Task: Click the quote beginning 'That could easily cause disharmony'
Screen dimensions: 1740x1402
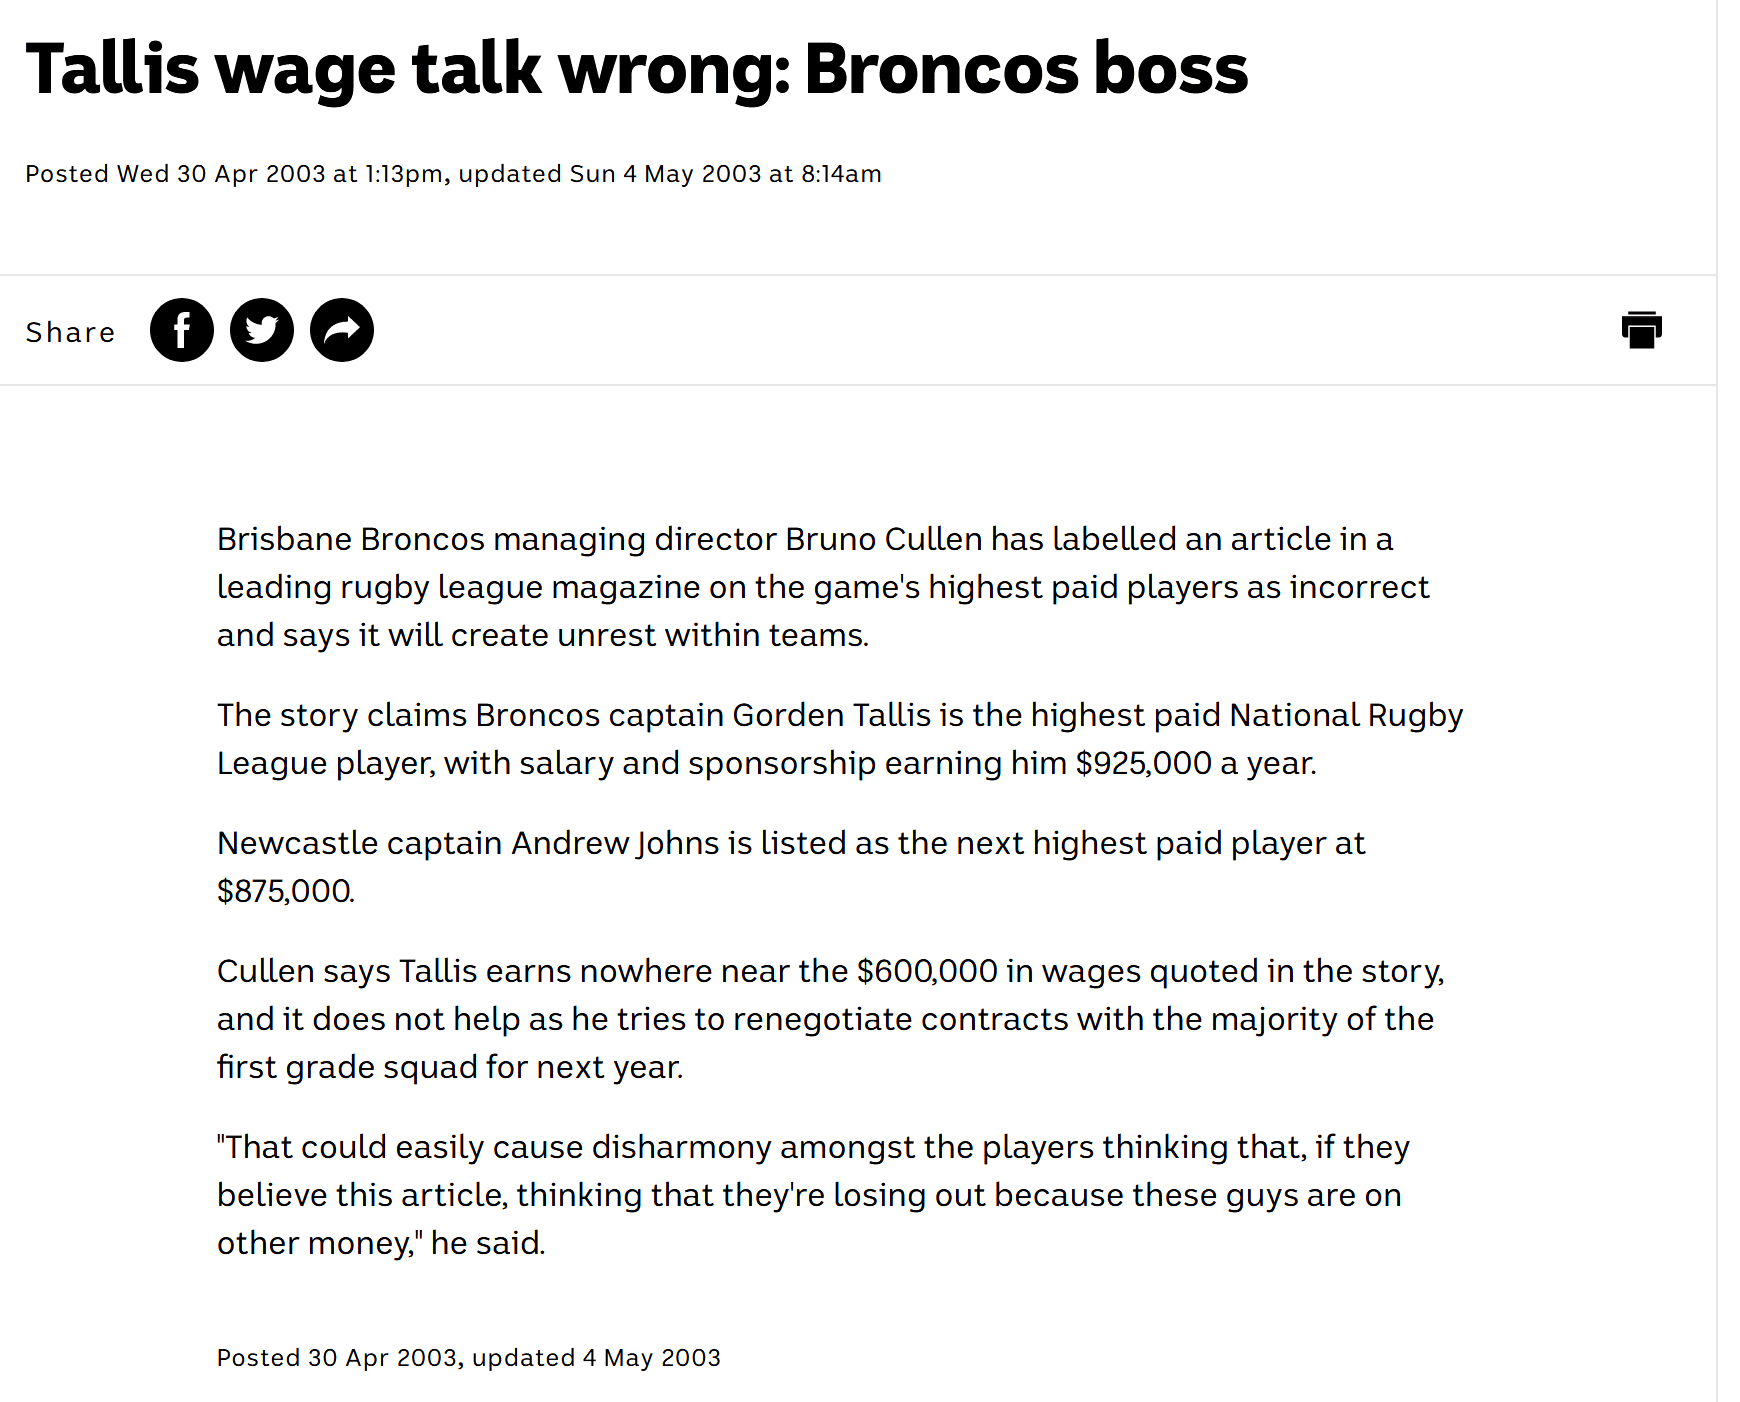Action: point(813,1195)
